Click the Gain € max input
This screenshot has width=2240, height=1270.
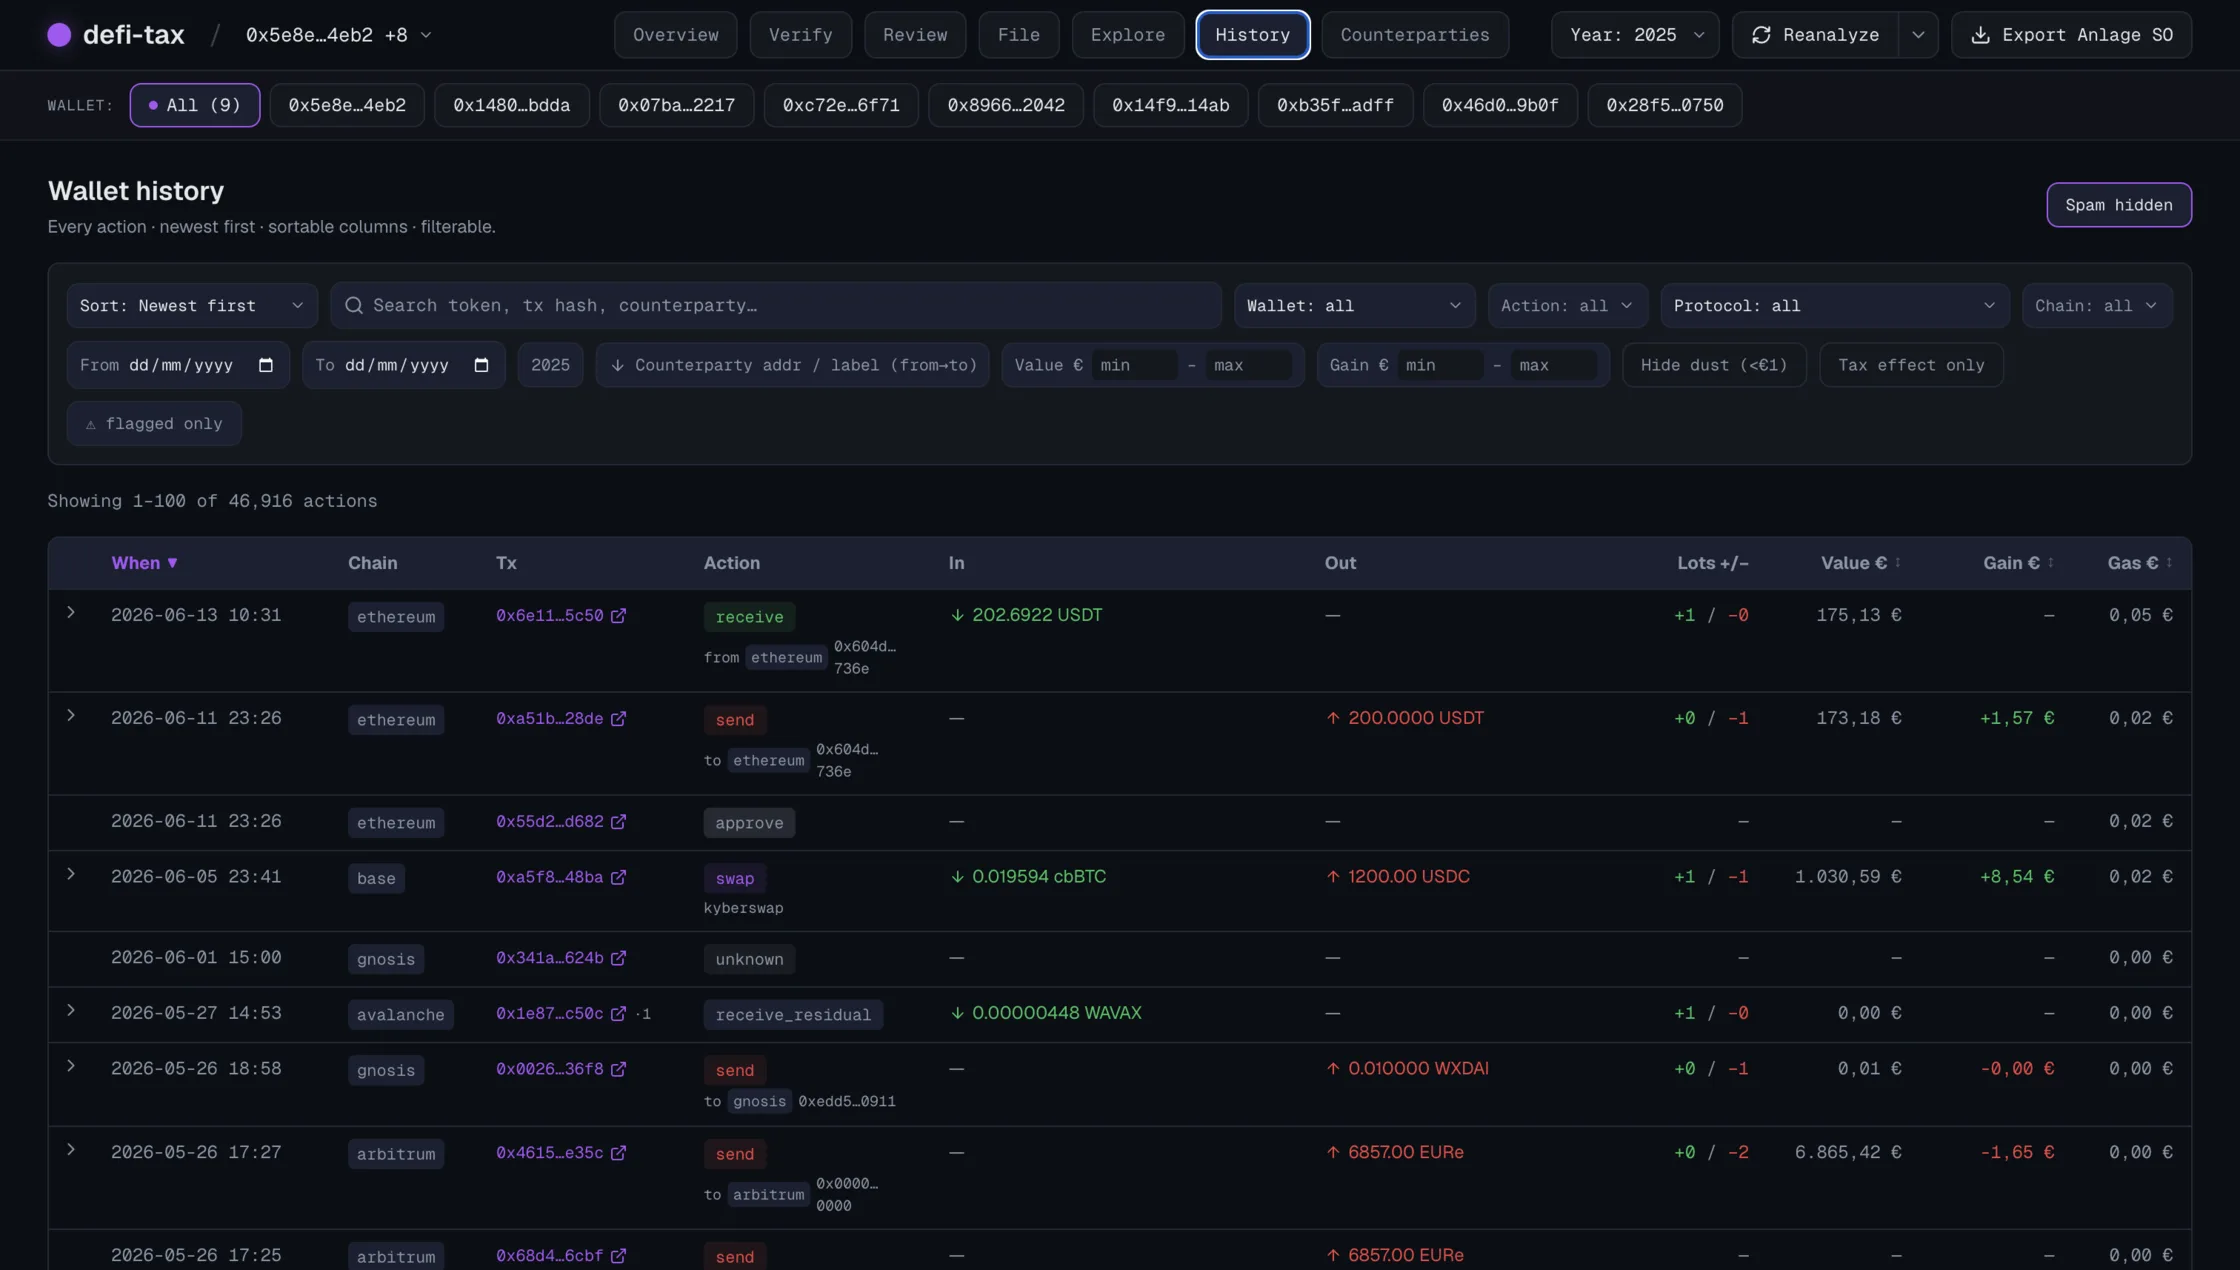click(x=1553, y=365)
